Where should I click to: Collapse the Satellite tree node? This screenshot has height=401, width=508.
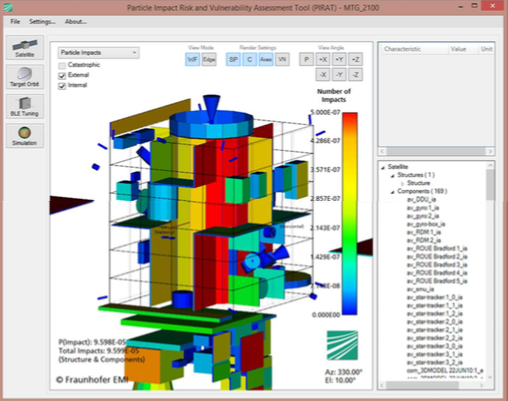pyautogui.click(x=383, y=167)
